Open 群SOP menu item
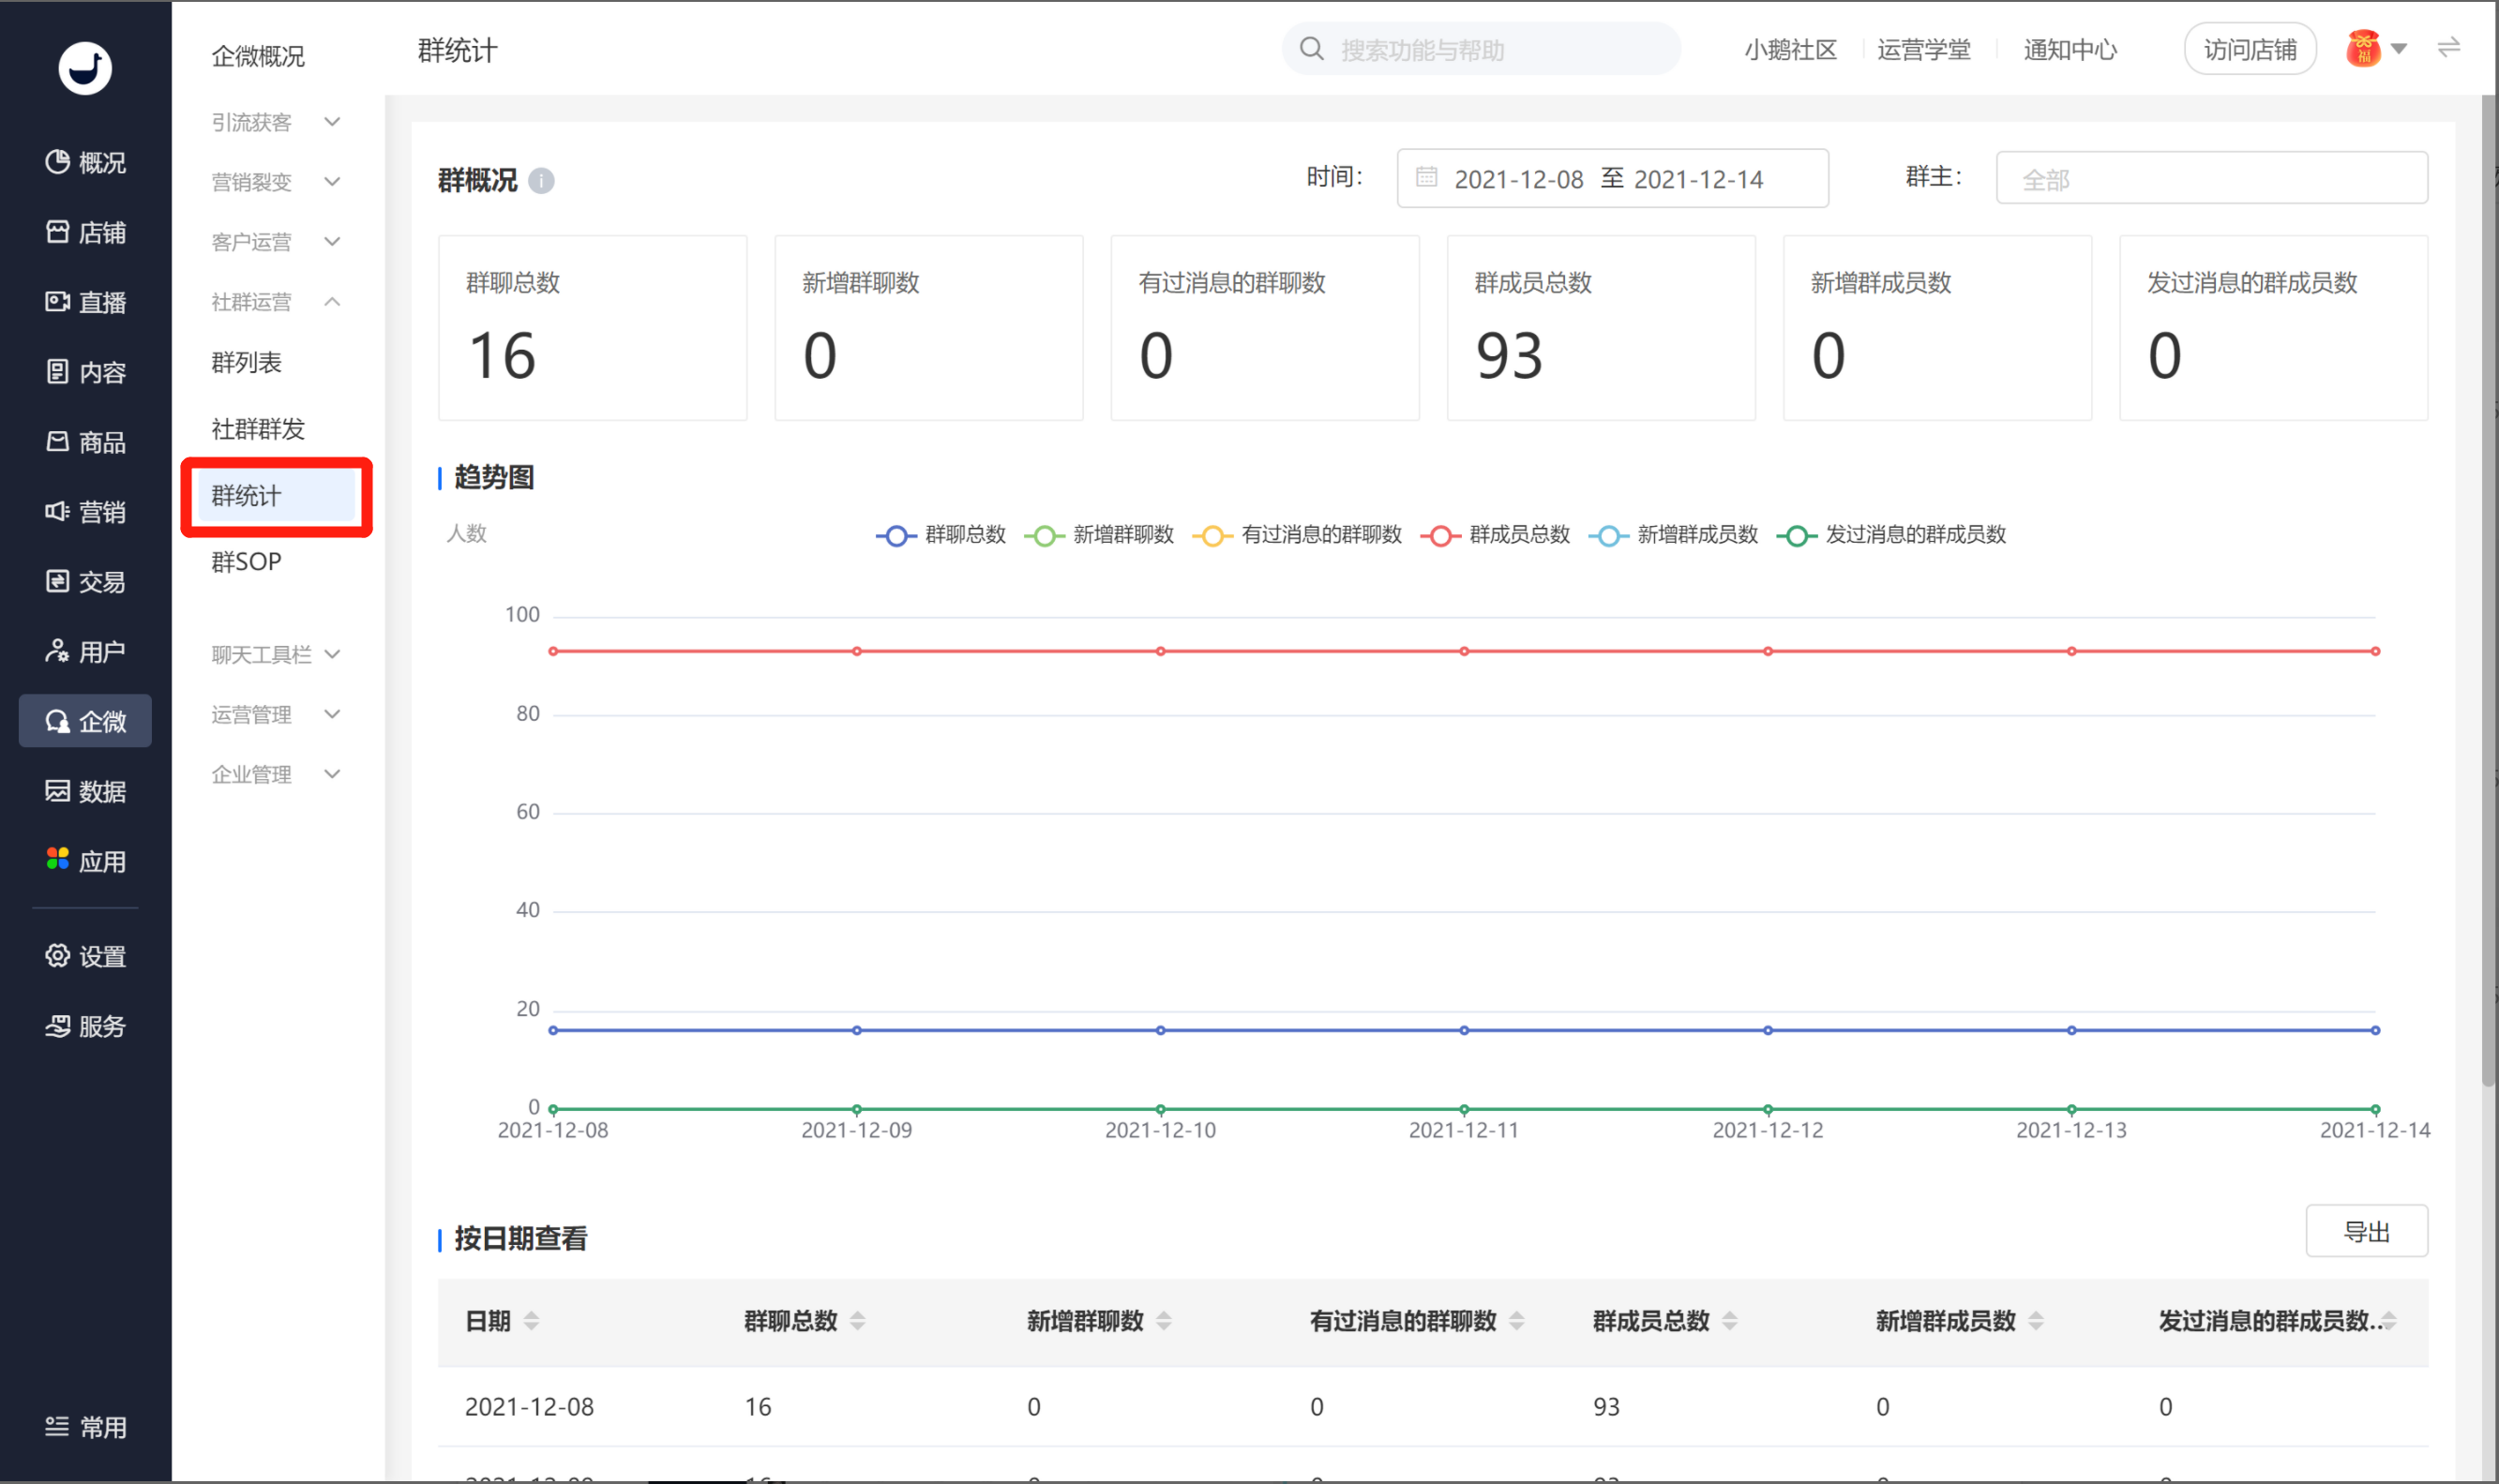2499x1484 pixels. (246, 562)
